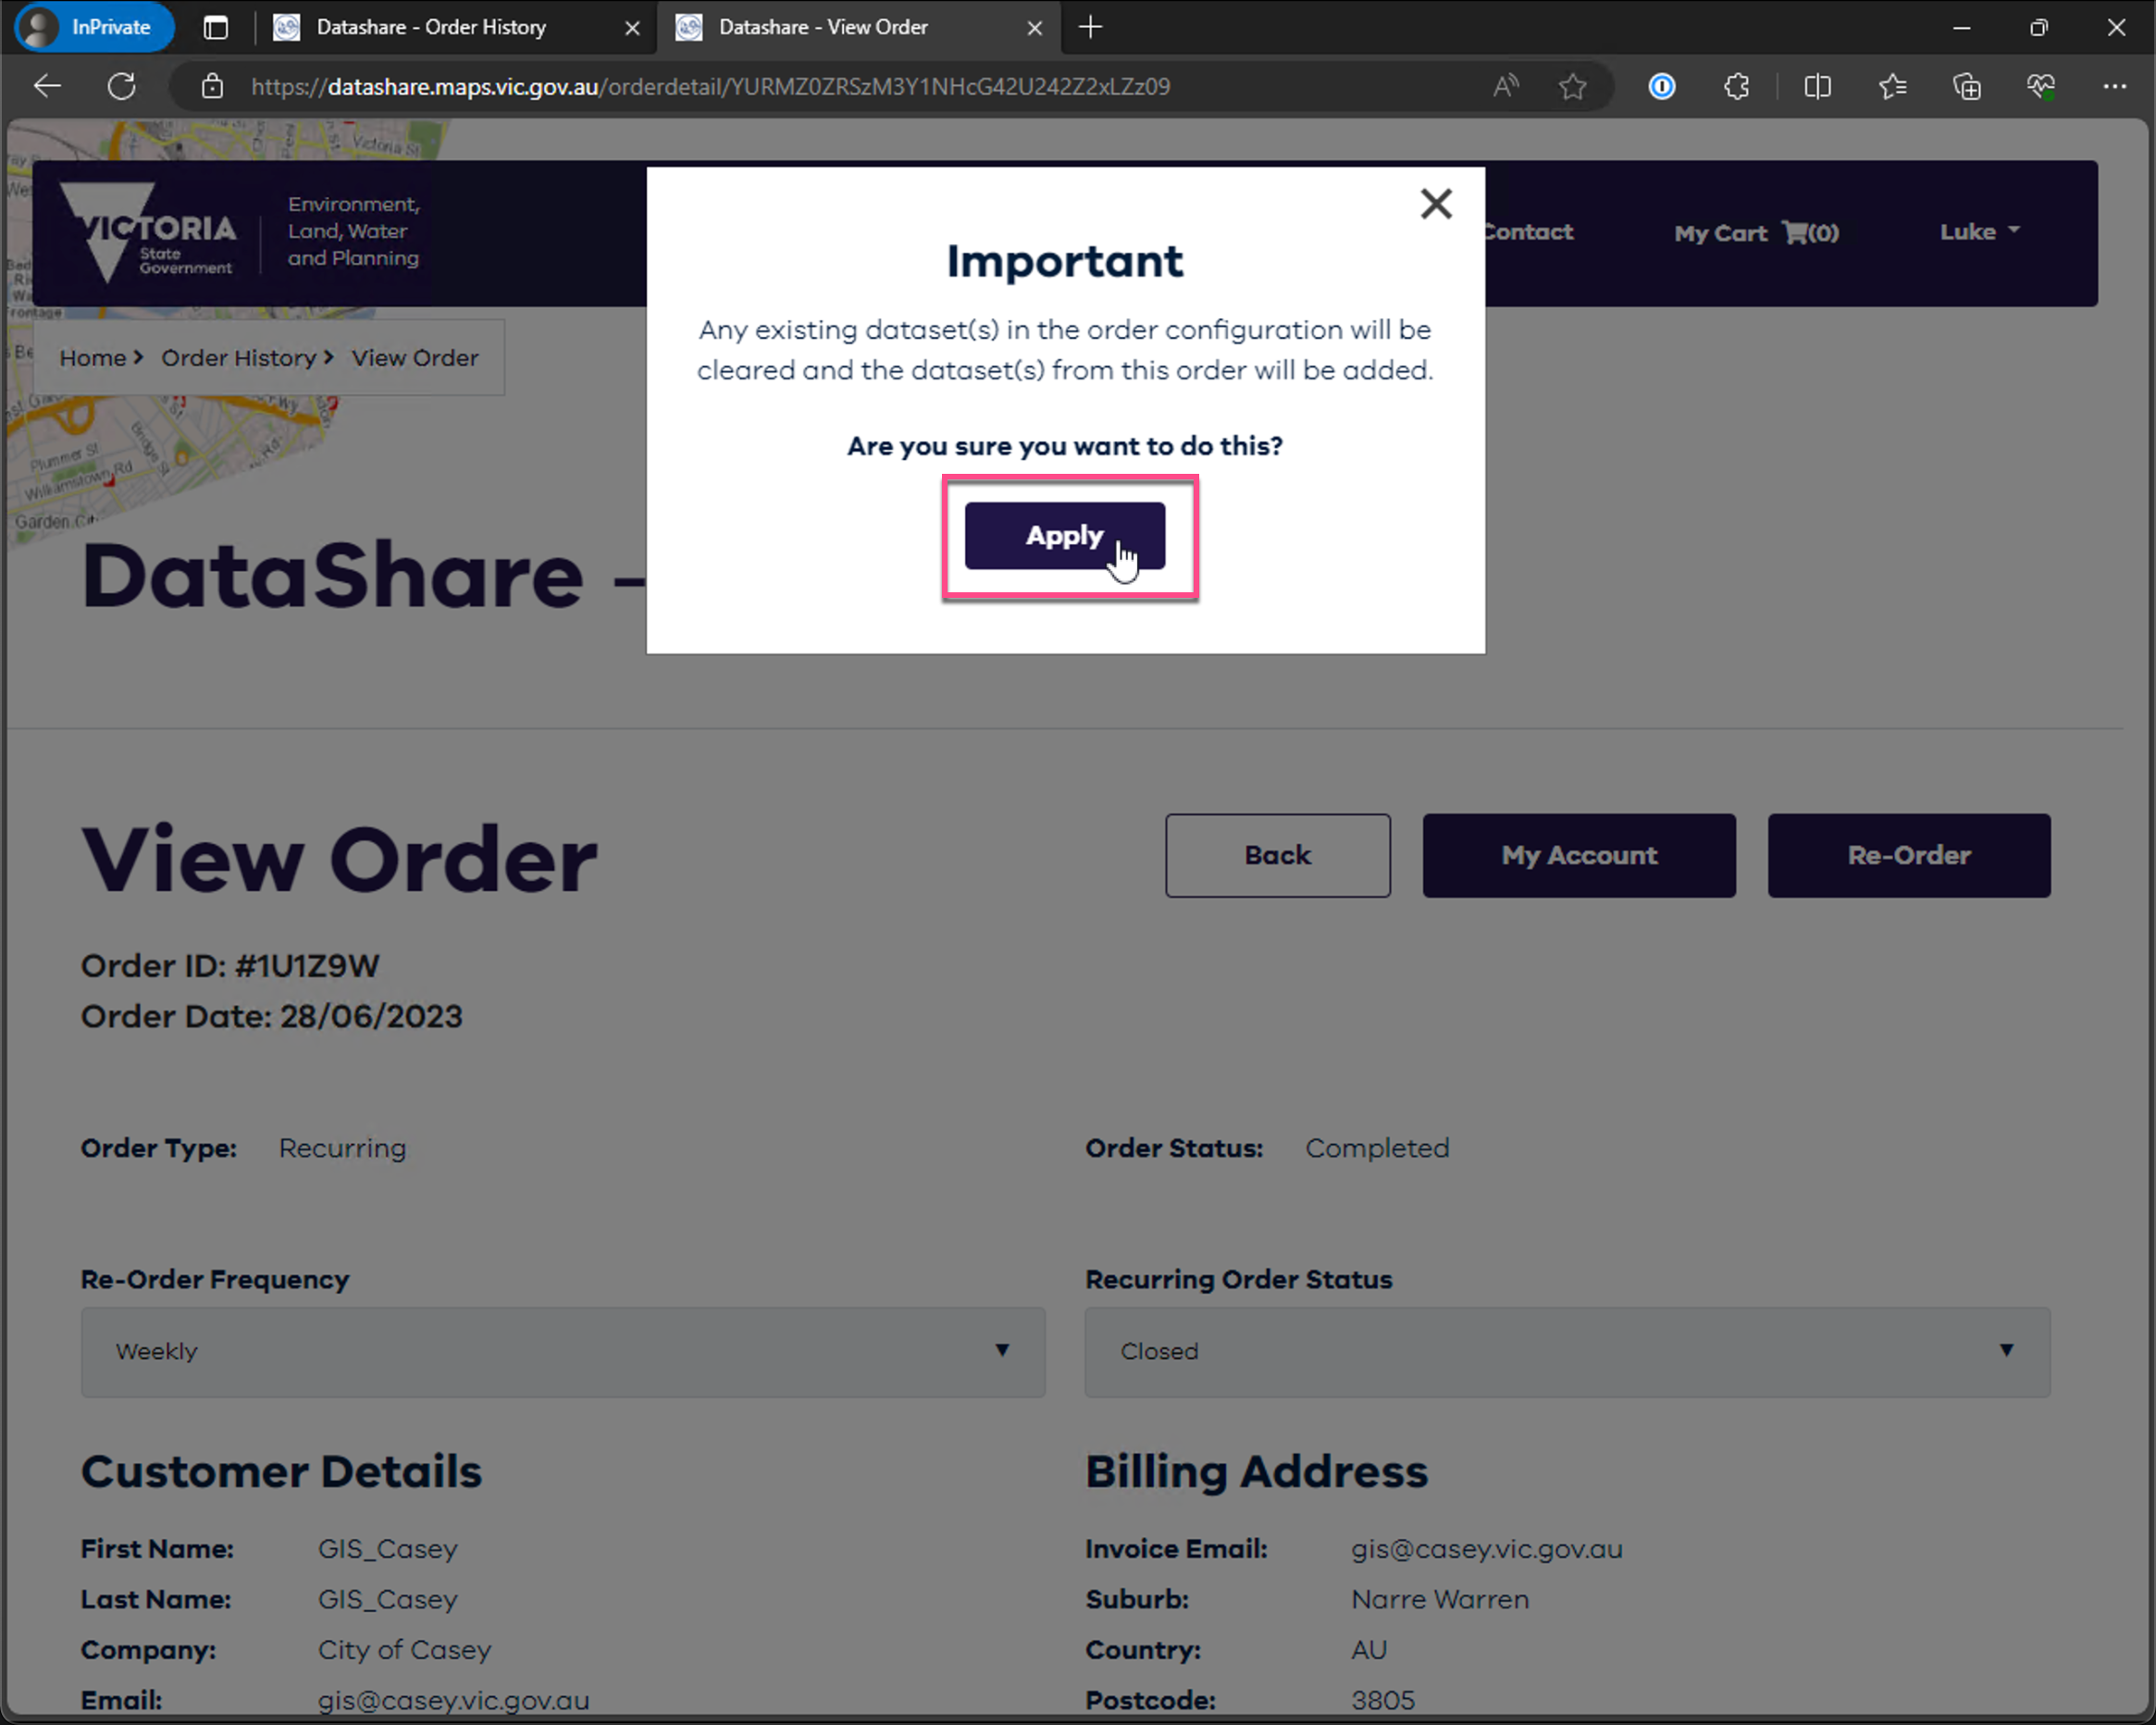Click the Order Type value Recurring
Screen dimensions: 2156x1725
pos(343,1148)
